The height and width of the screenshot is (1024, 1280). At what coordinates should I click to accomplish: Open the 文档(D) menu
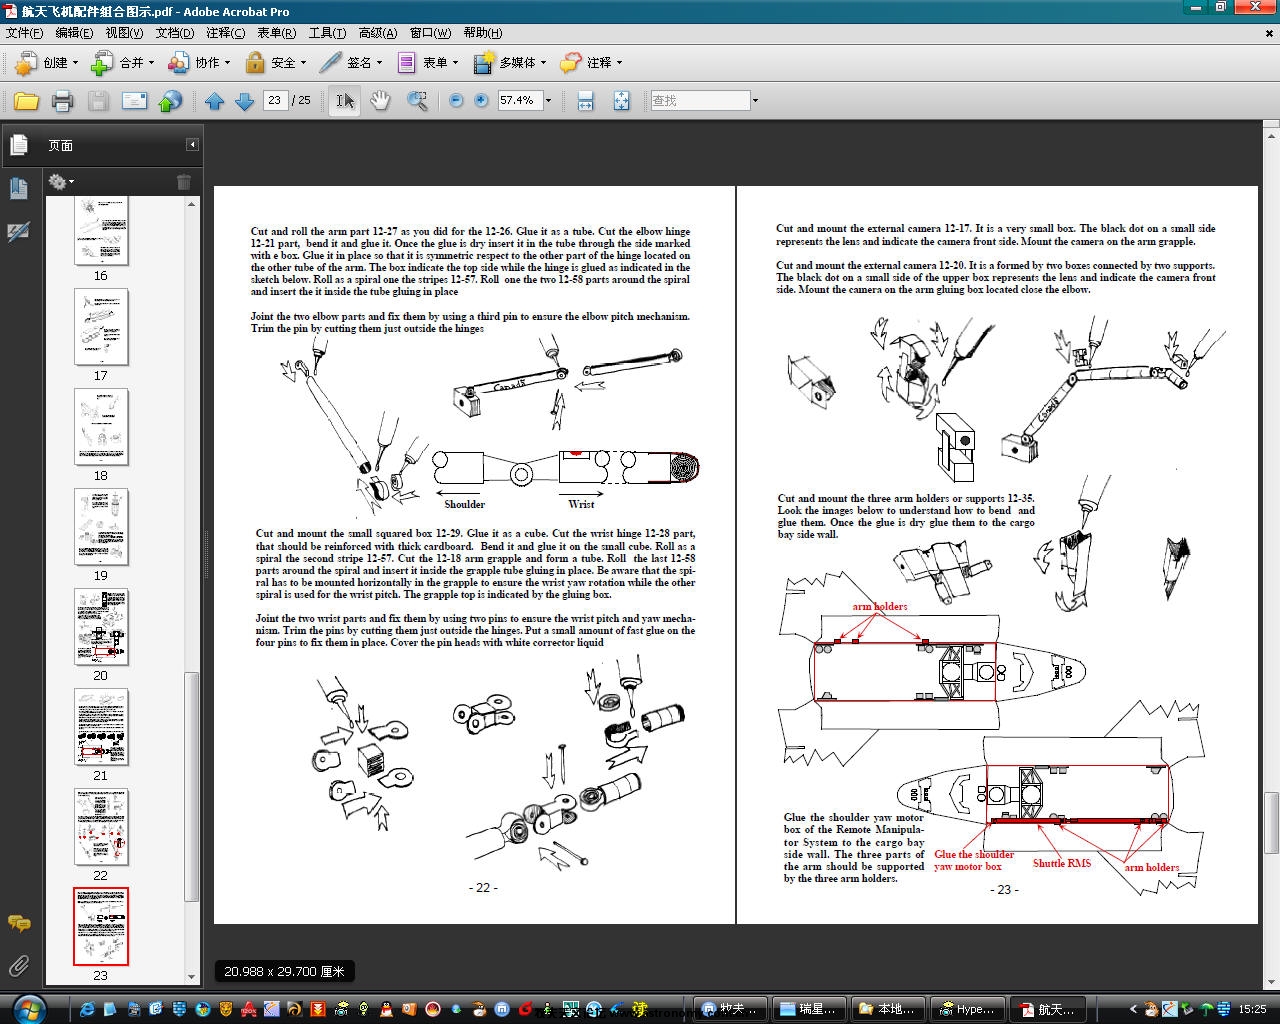pyautogui.click(x=174, y=33)
